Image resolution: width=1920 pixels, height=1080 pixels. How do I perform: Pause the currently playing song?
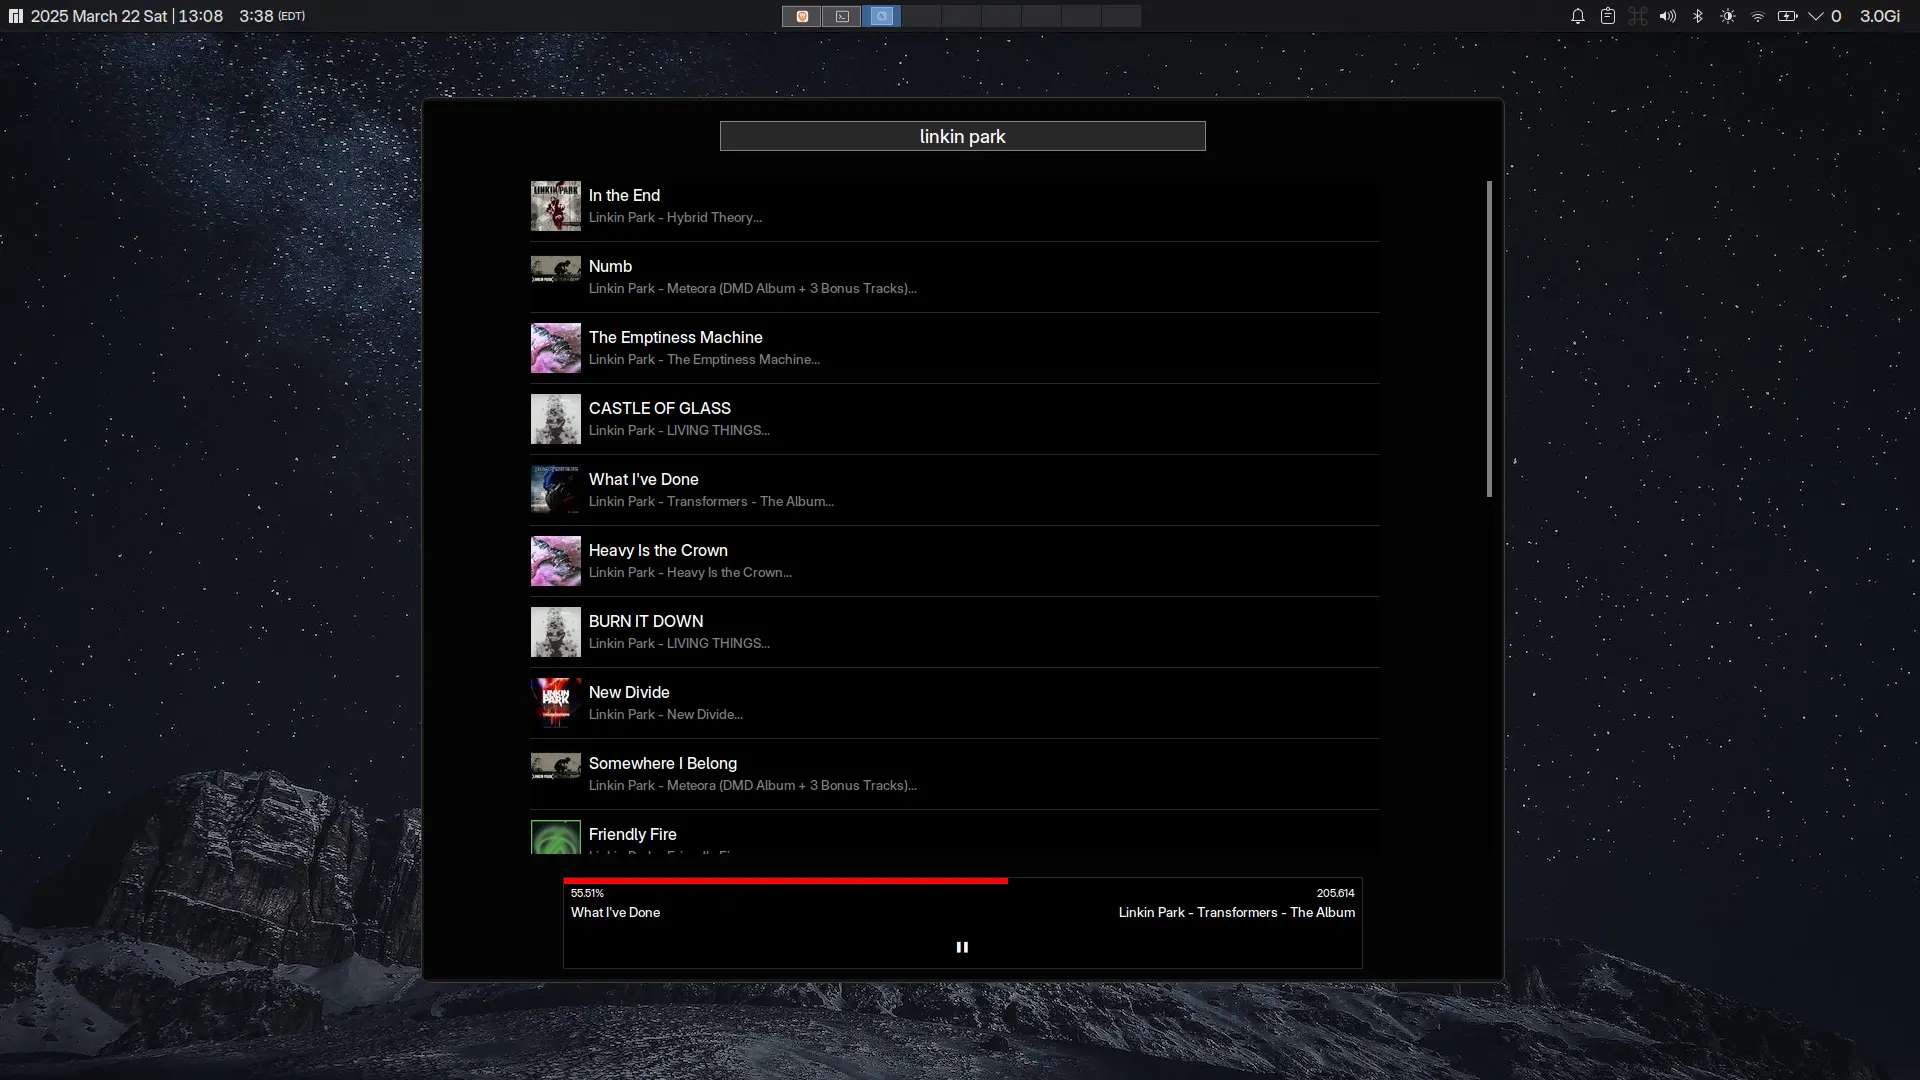pos(962,947)
